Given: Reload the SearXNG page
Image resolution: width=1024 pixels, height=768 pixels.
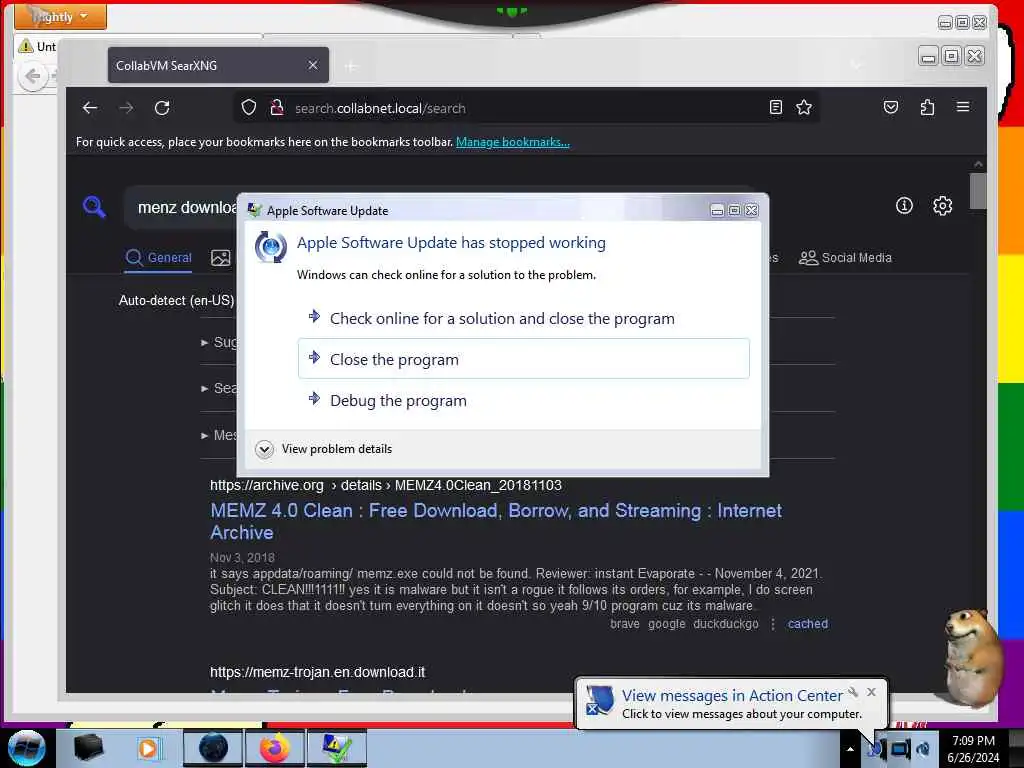Looking at the screenshot, I should (x=162, y=108).
